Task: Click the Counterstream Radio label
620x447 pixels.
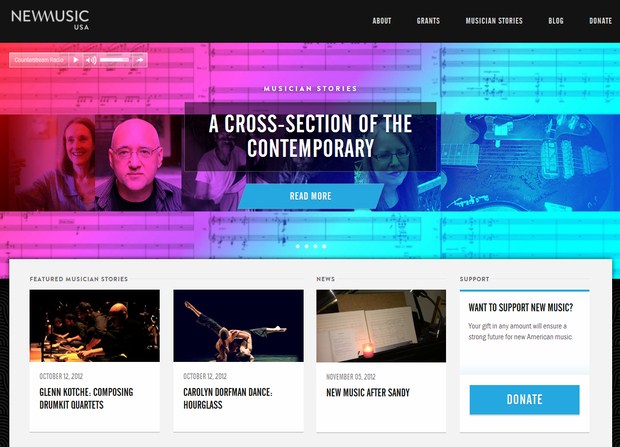Action: (x=39, y=60)
